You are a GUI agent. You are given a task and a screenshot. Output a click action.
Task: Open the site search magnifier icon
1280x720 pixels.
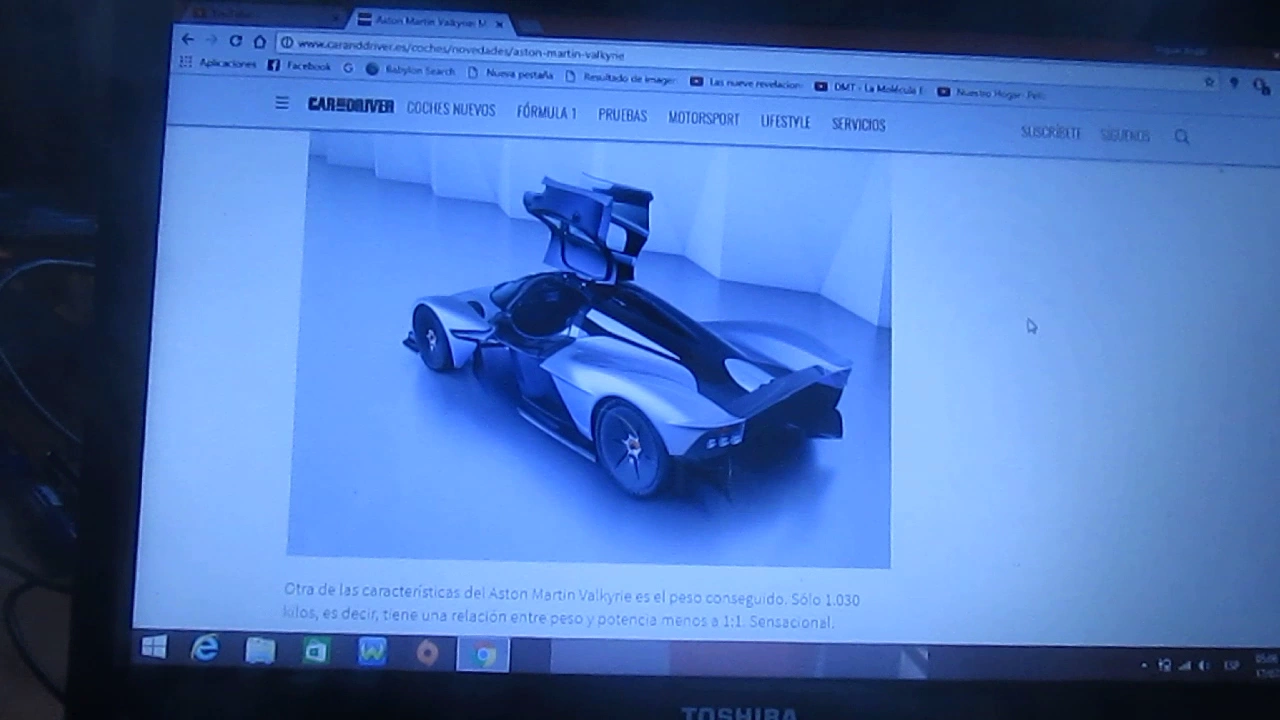tap(1182, 138)
